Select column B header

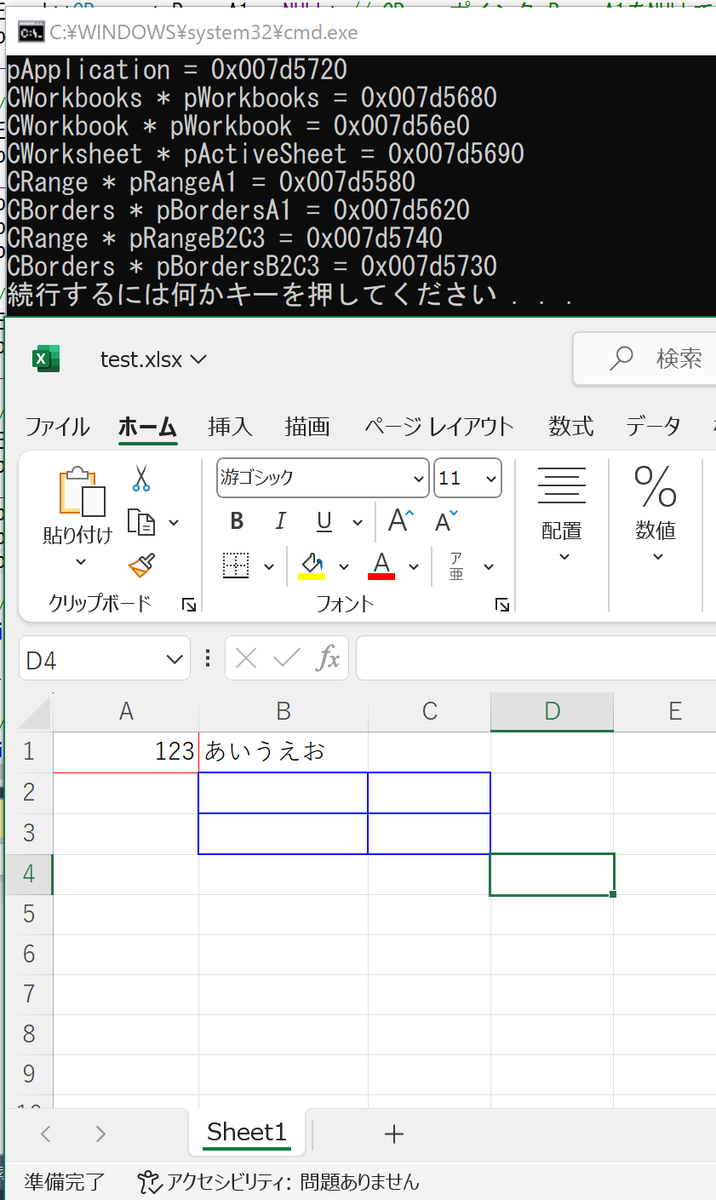point(283,712)
